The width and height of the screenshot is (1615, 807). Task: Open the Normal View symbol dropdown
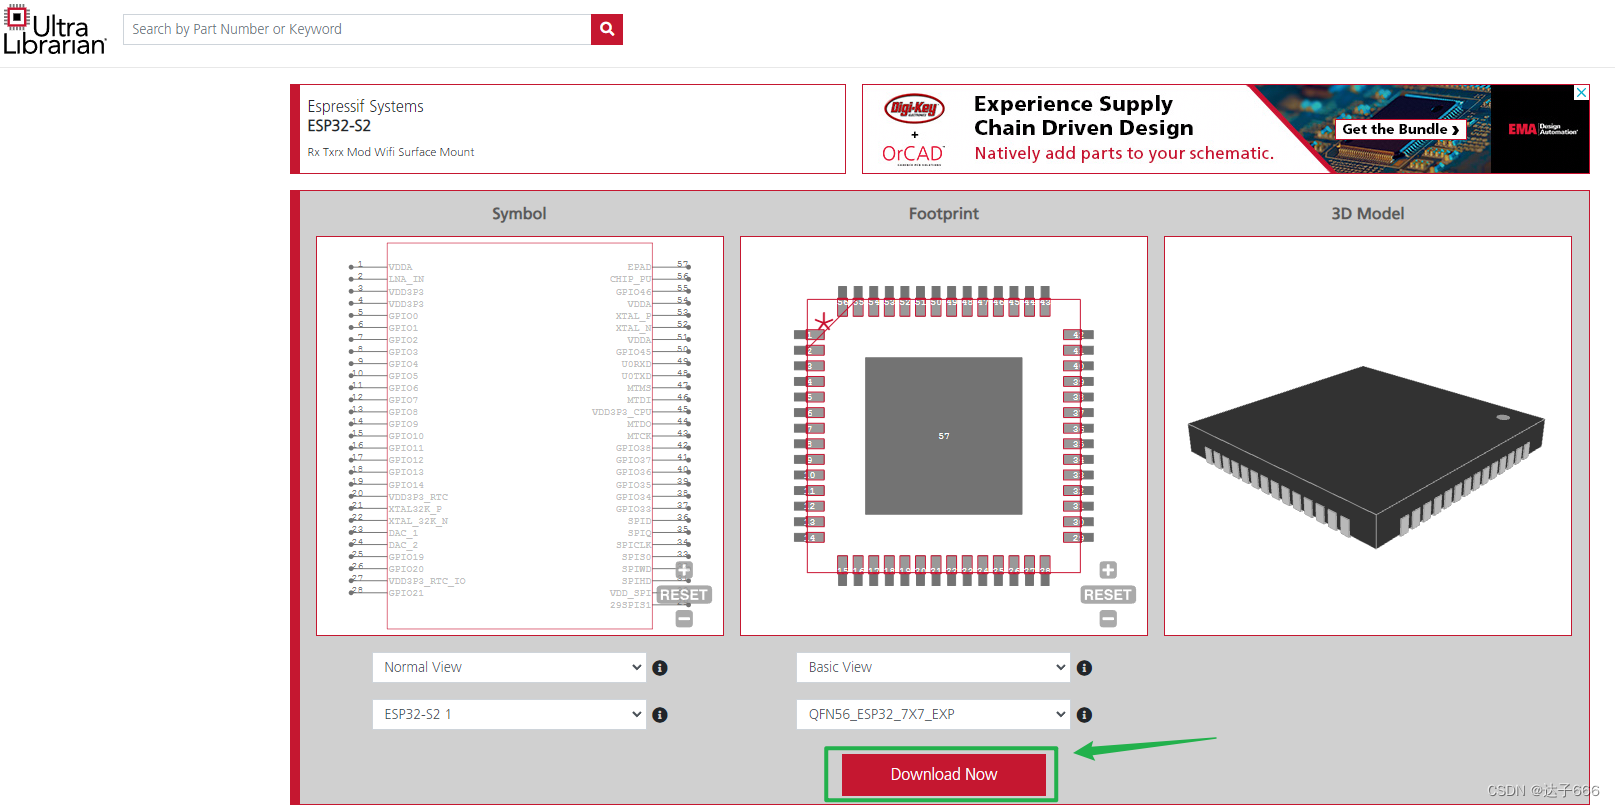coord(509,667)
